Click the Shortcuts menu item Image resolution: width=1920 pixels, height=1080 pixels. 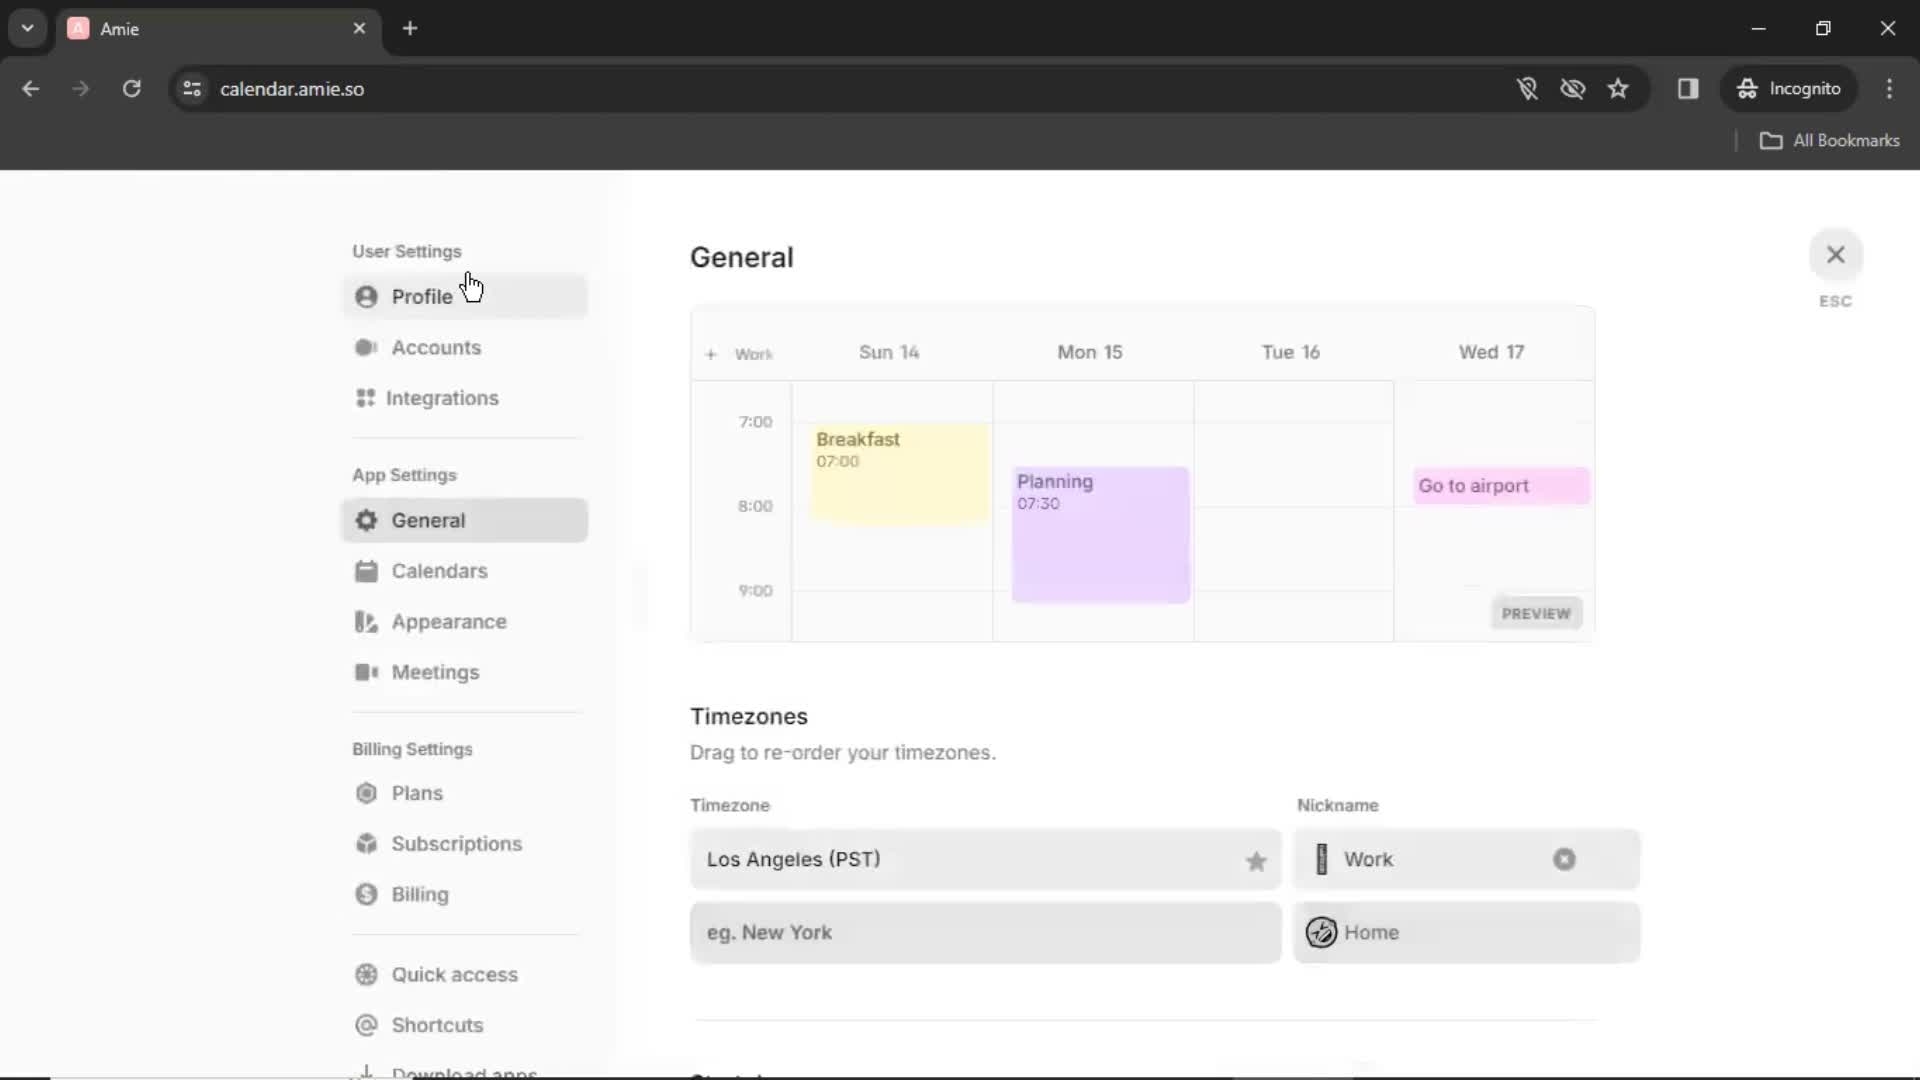tap(435, 1025)
